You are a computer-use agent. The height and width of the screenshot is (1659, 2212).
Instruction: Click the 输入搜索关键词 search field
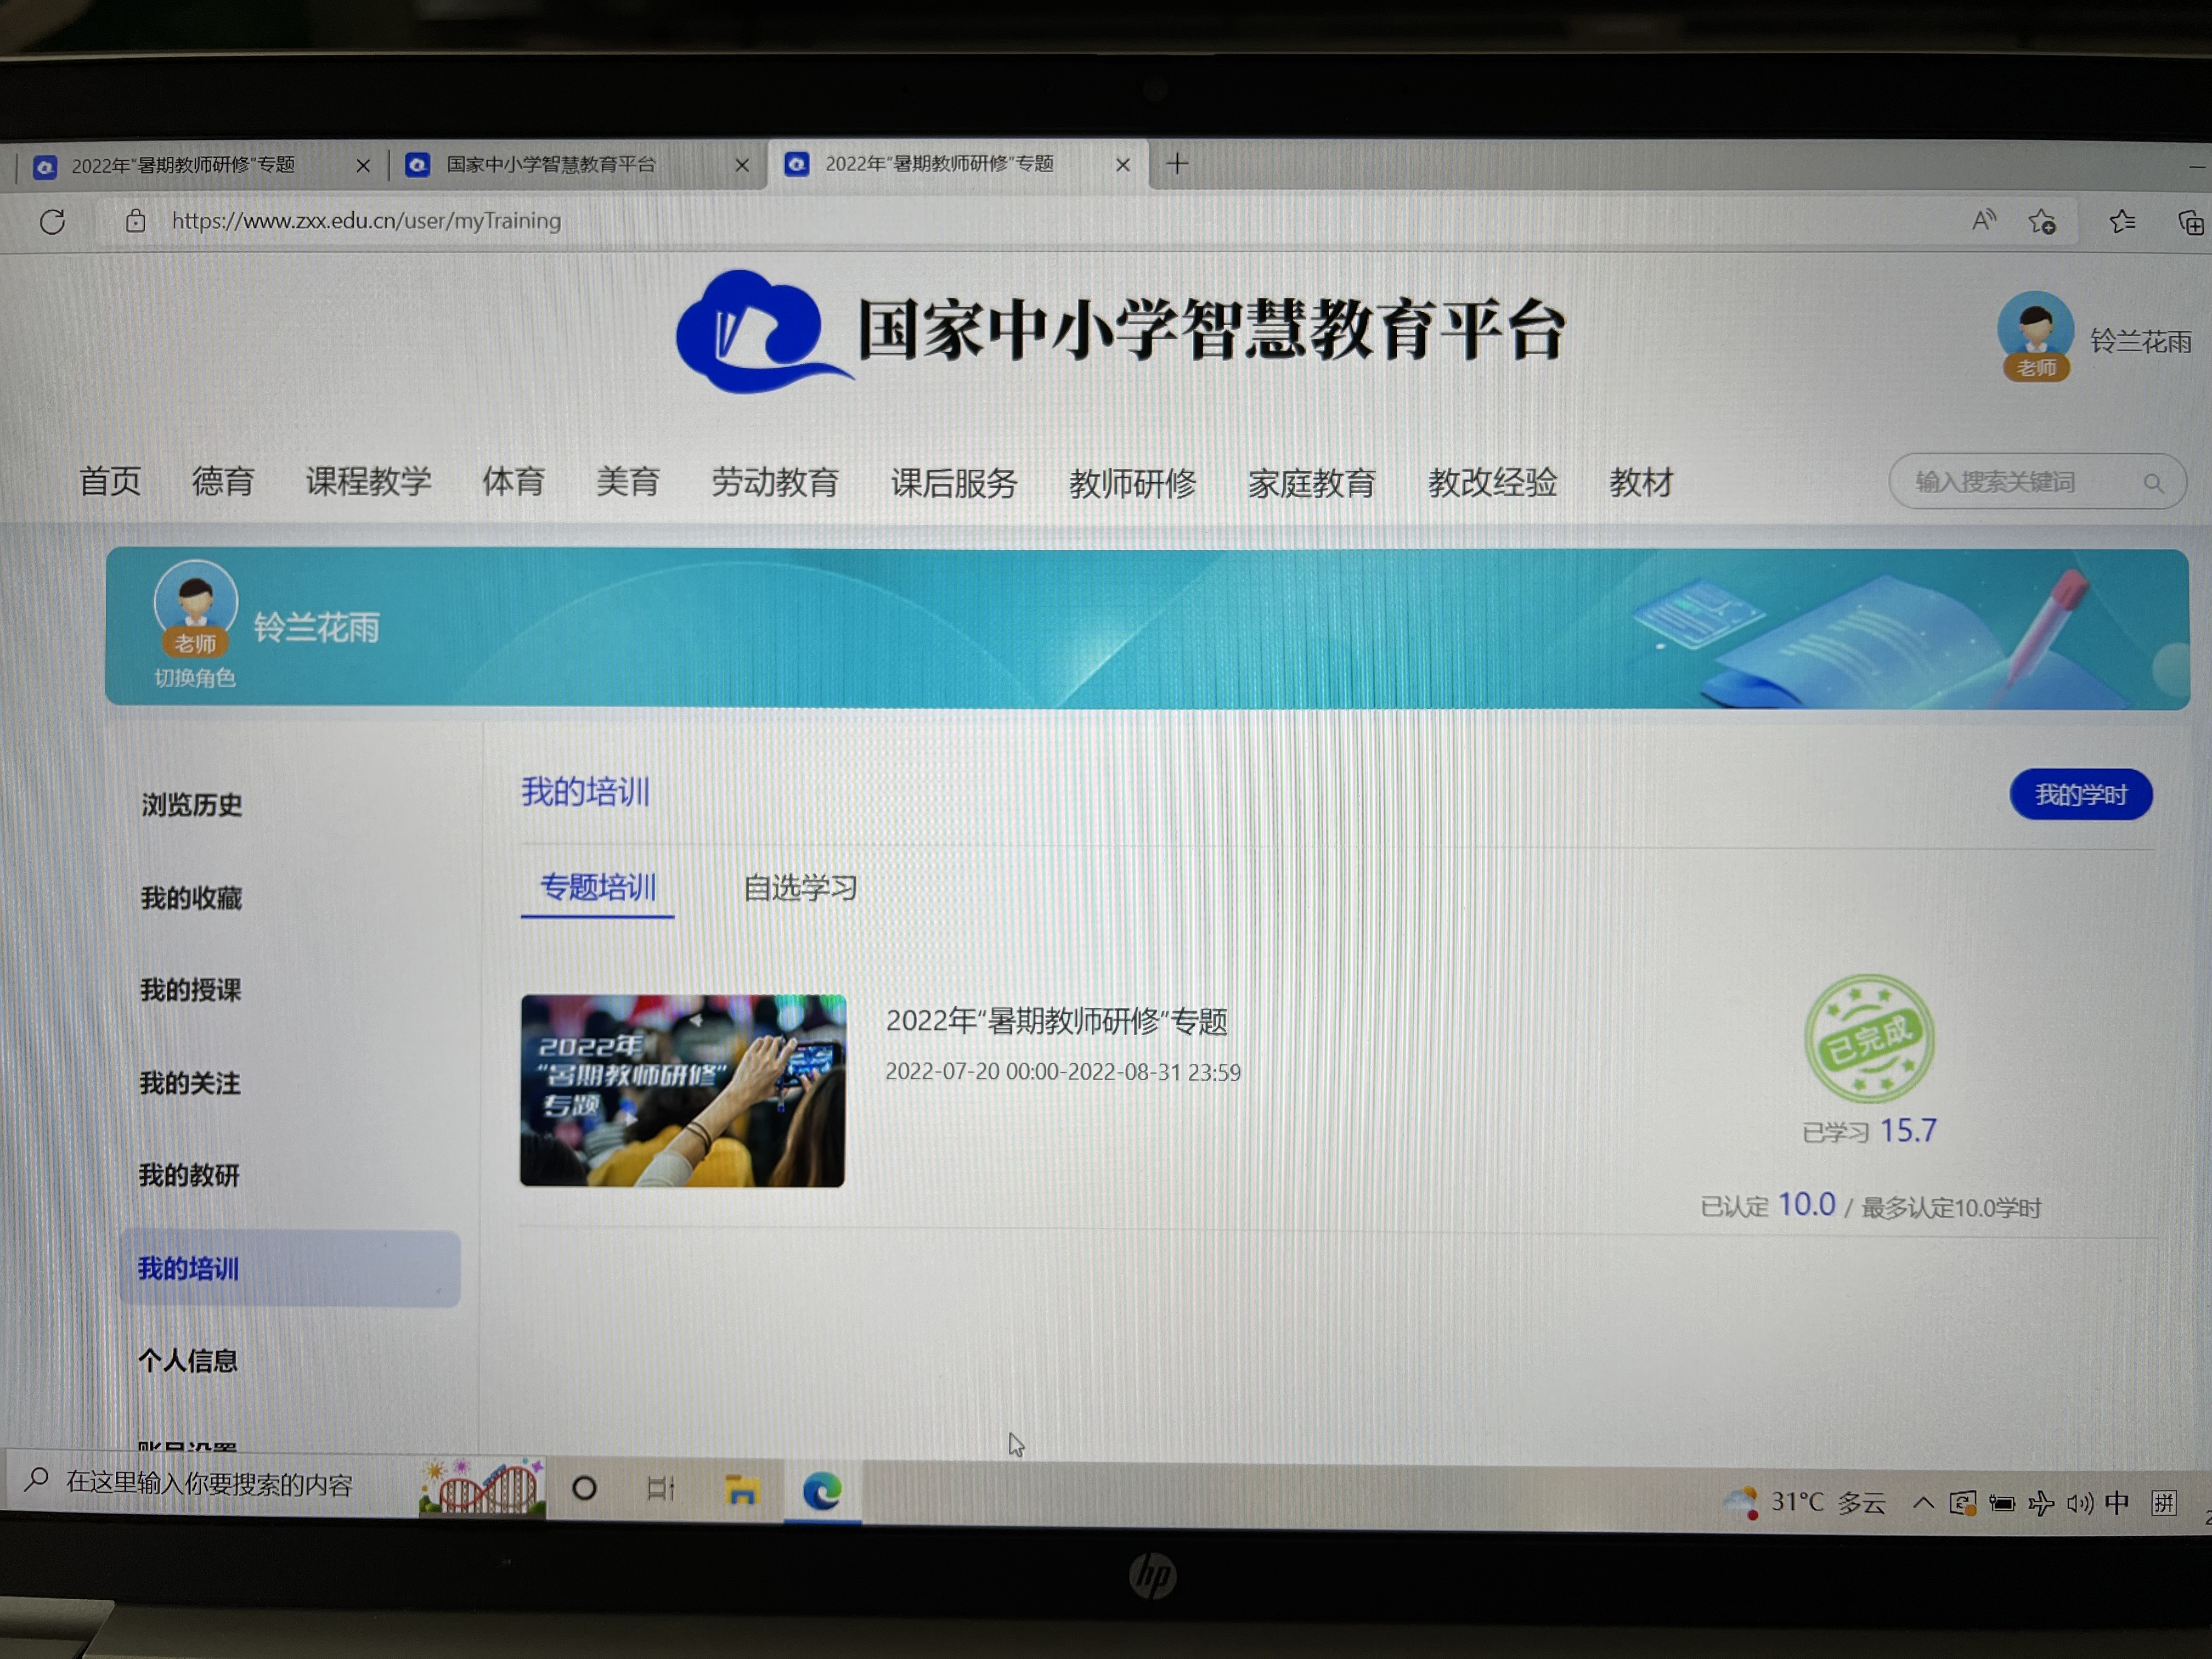(x=2010, y=483)
